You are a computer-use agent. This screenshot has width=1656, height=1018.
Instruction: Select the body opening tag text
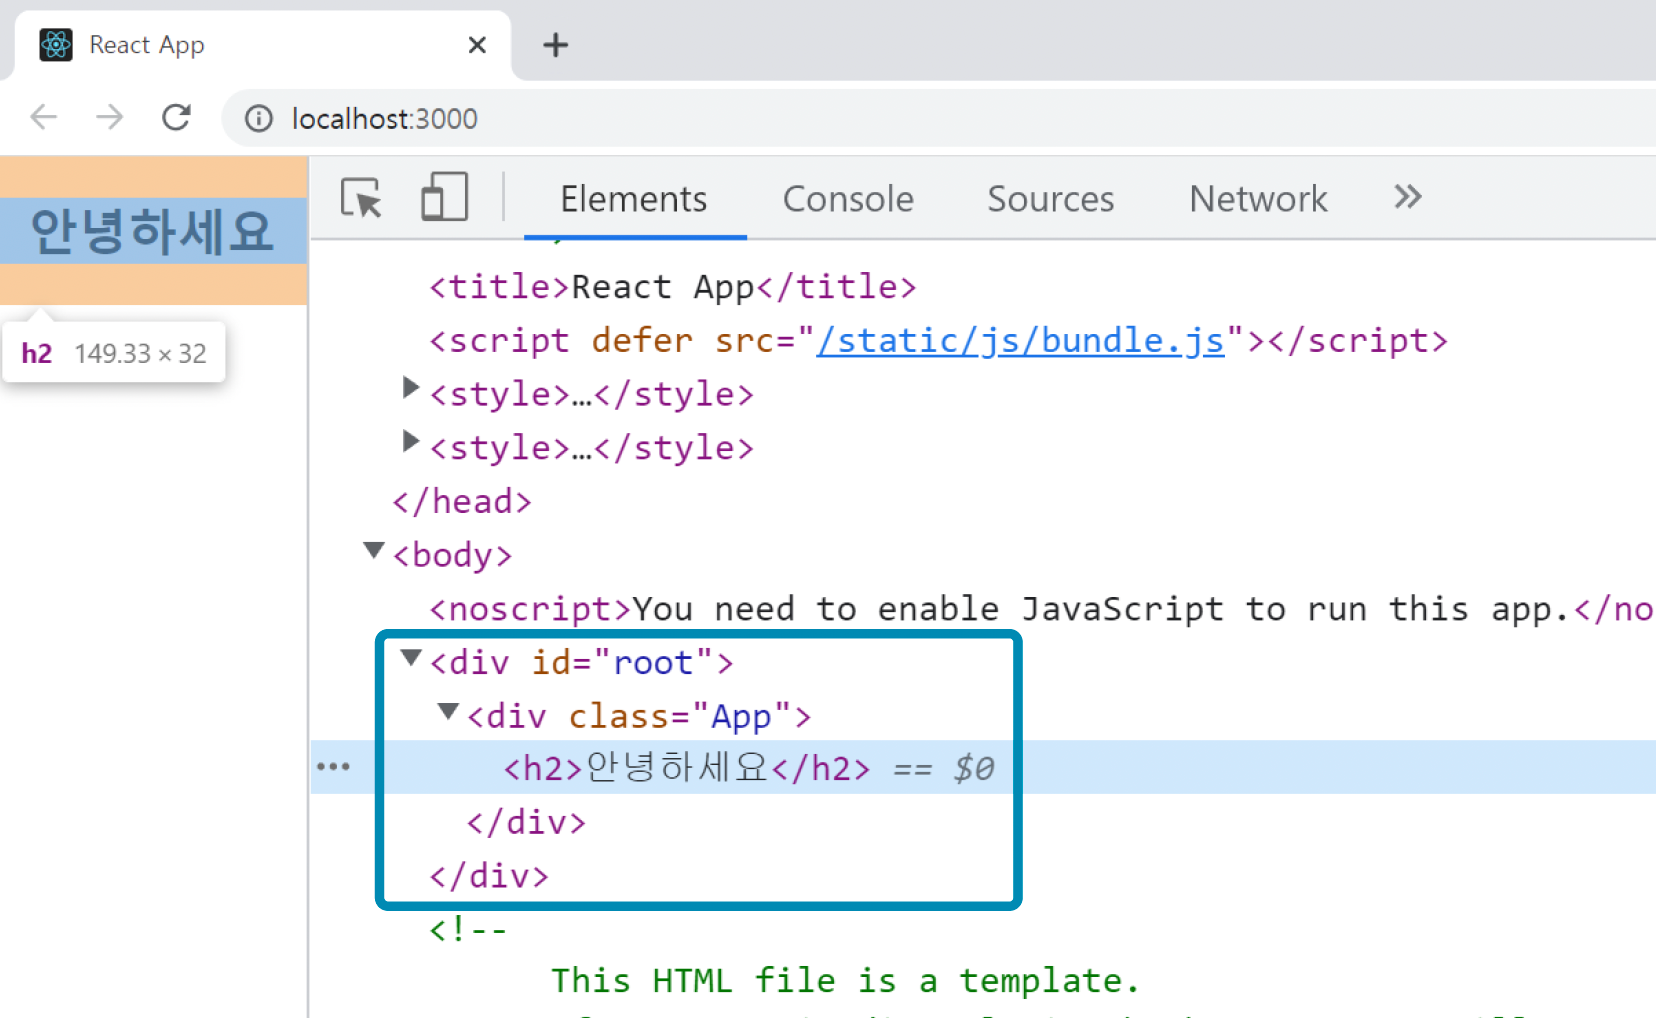[x=452, y=555]
